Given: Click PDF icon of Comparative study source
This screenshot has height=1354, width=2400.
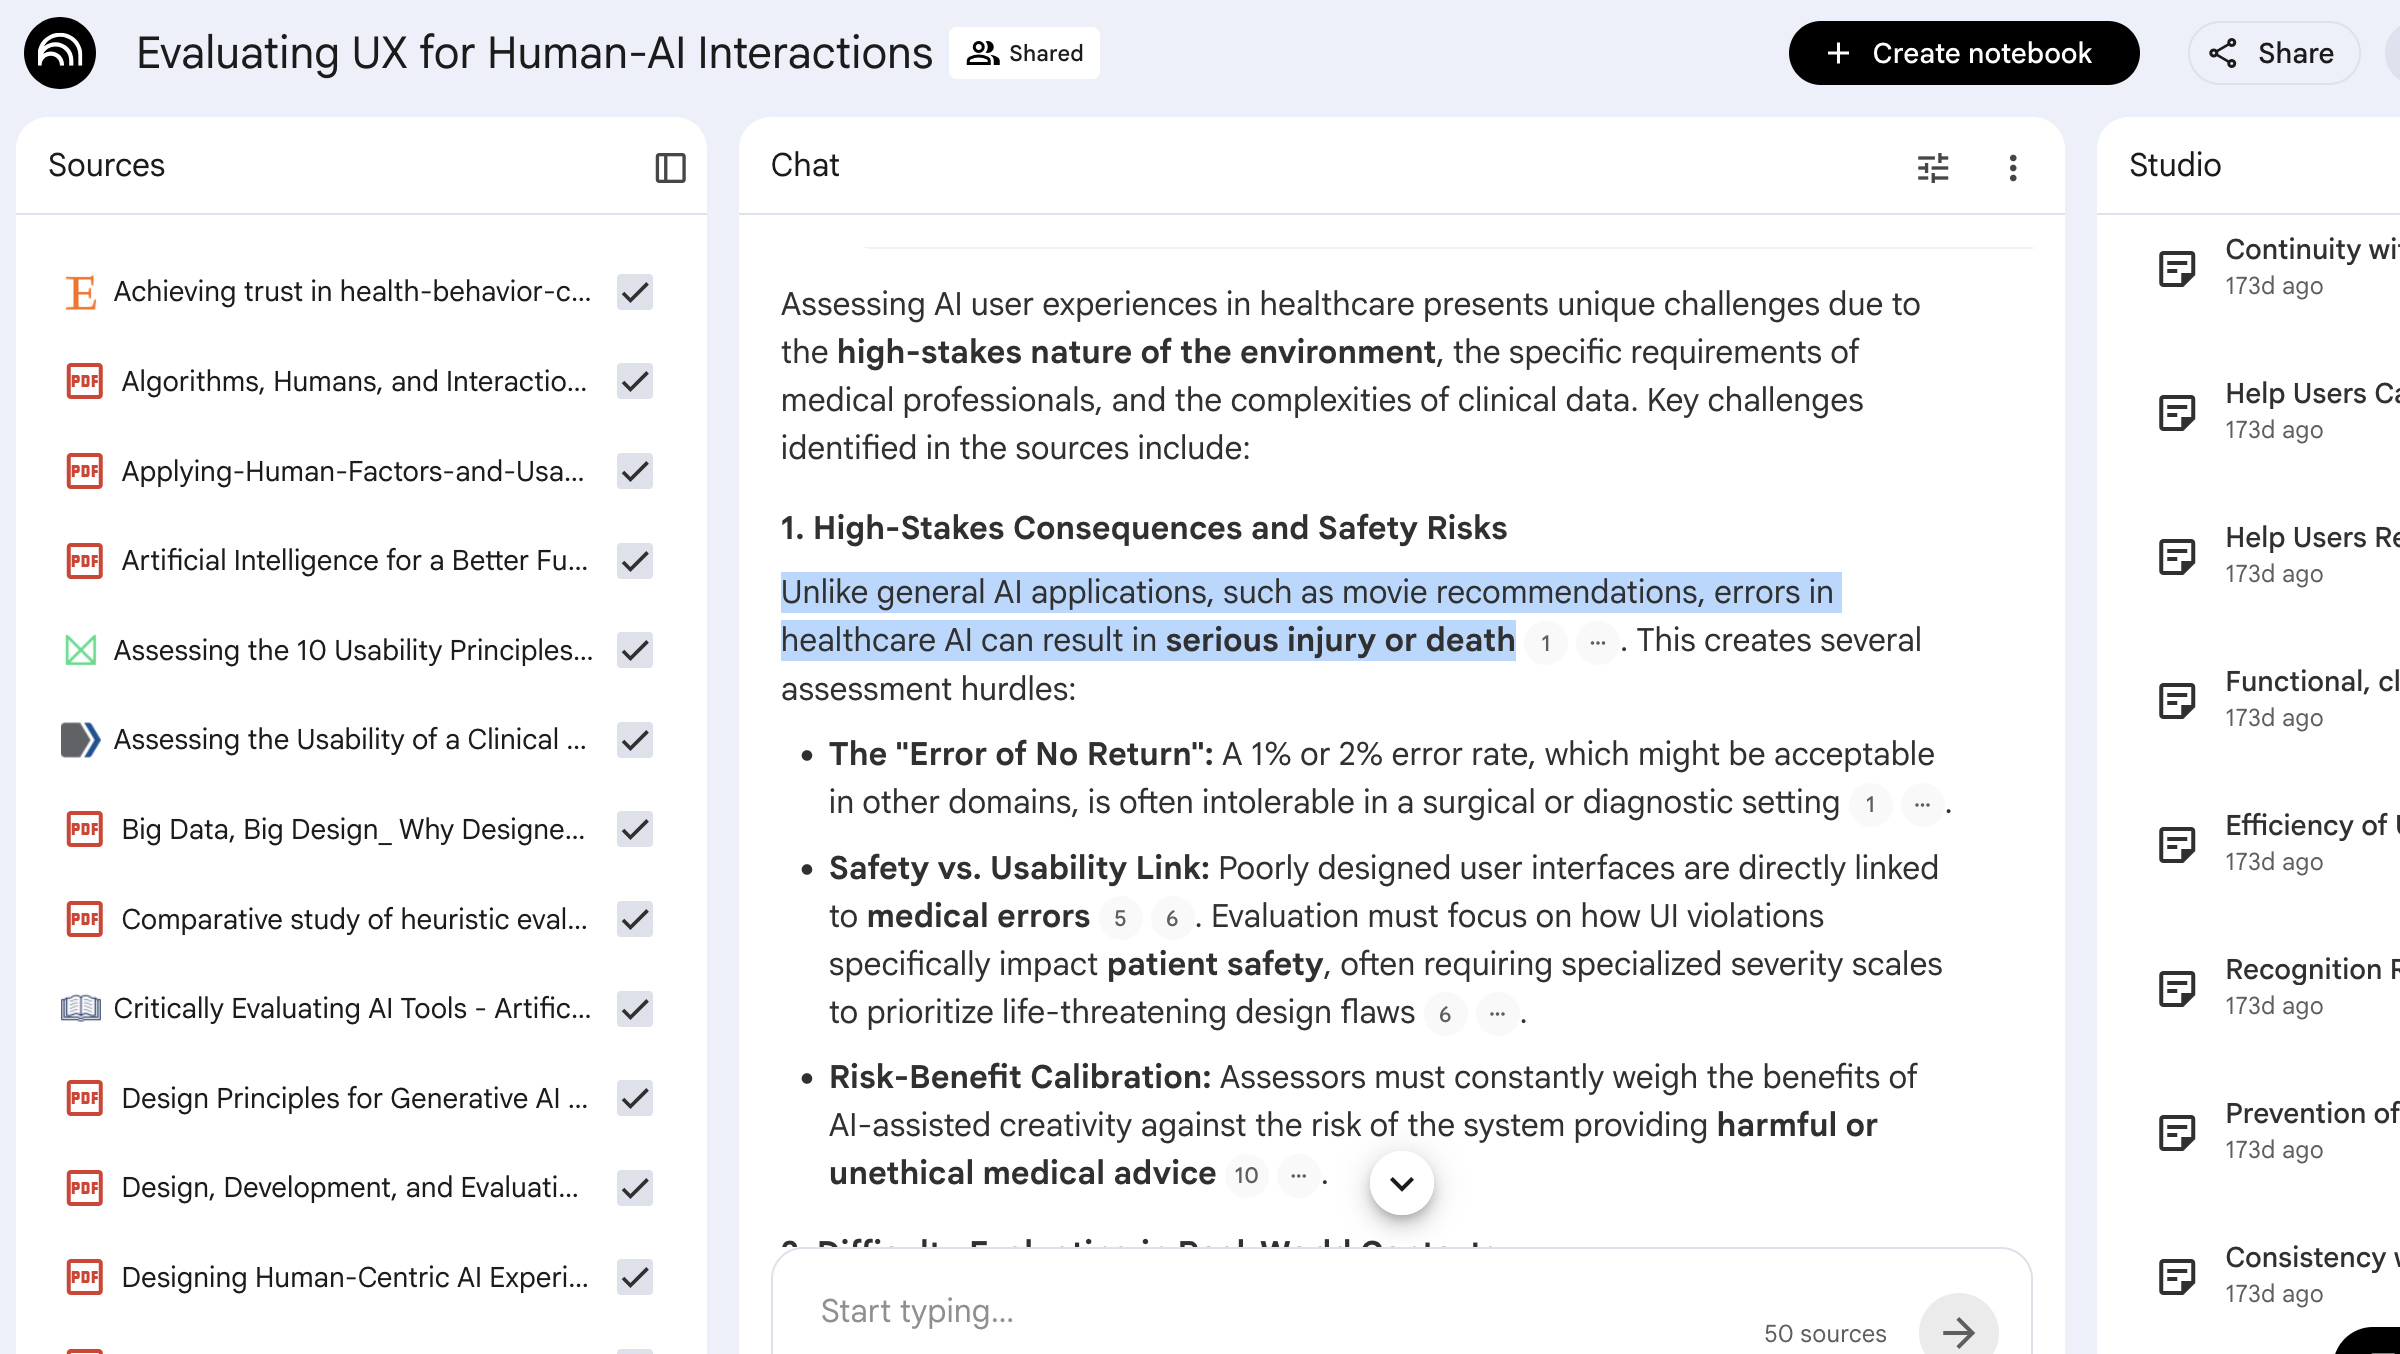Looking at the screenshot, I should (x=84, y=919).
